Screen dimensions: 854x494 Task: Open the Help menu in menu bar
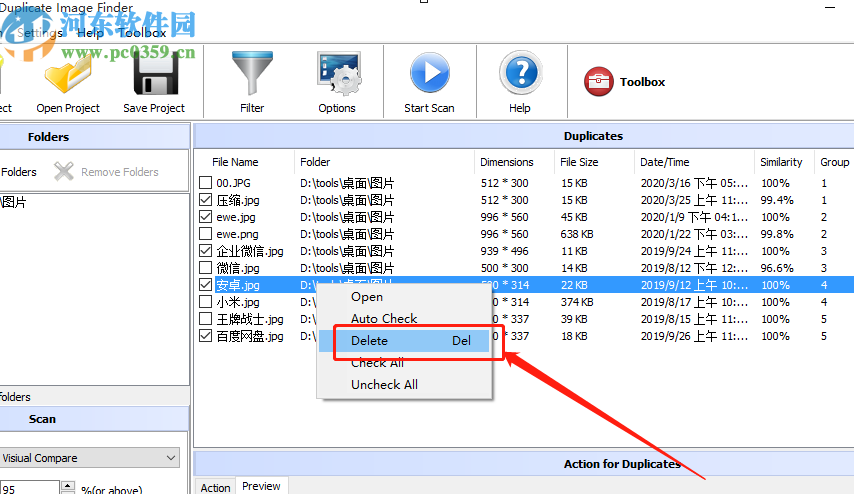point(90,33)
